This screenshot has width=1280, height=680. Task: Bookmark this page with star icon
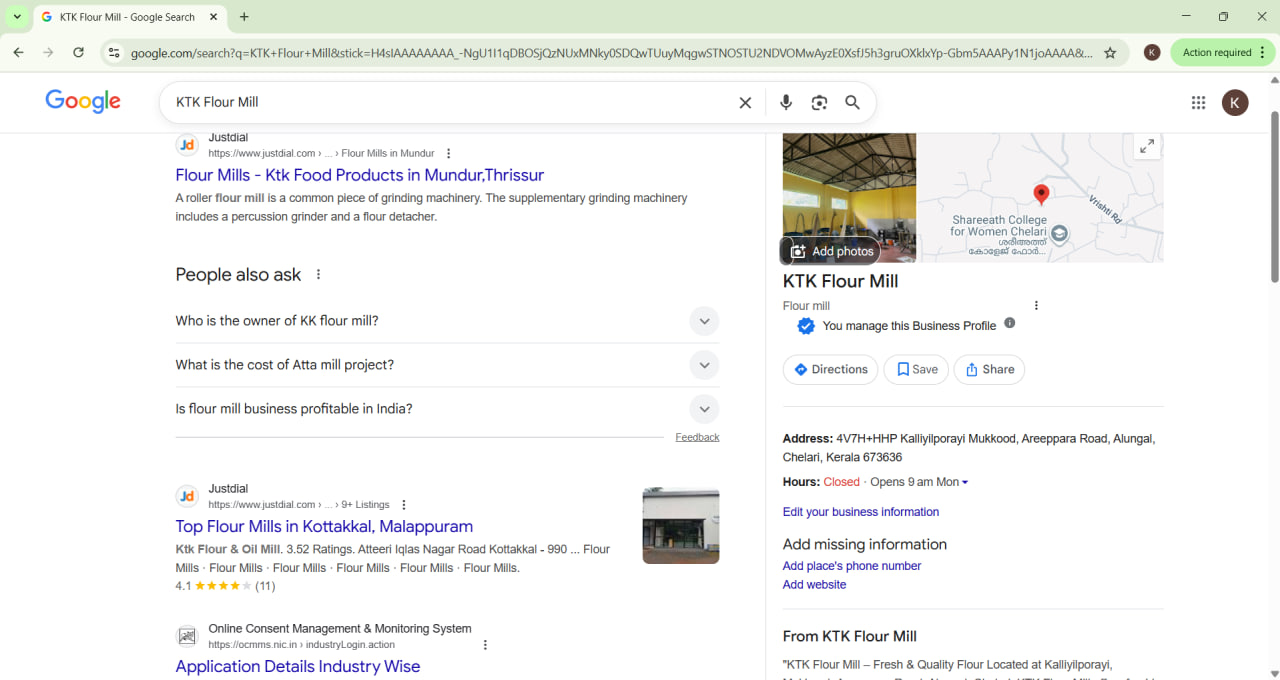pos(1110,53)
